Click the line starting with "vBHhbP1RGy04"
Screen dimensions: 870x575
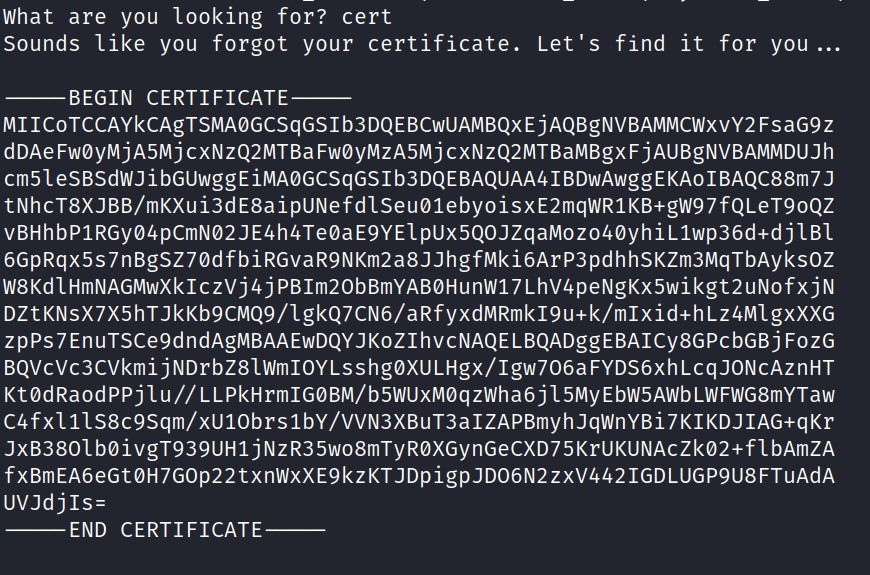click(x=418, y=233)
